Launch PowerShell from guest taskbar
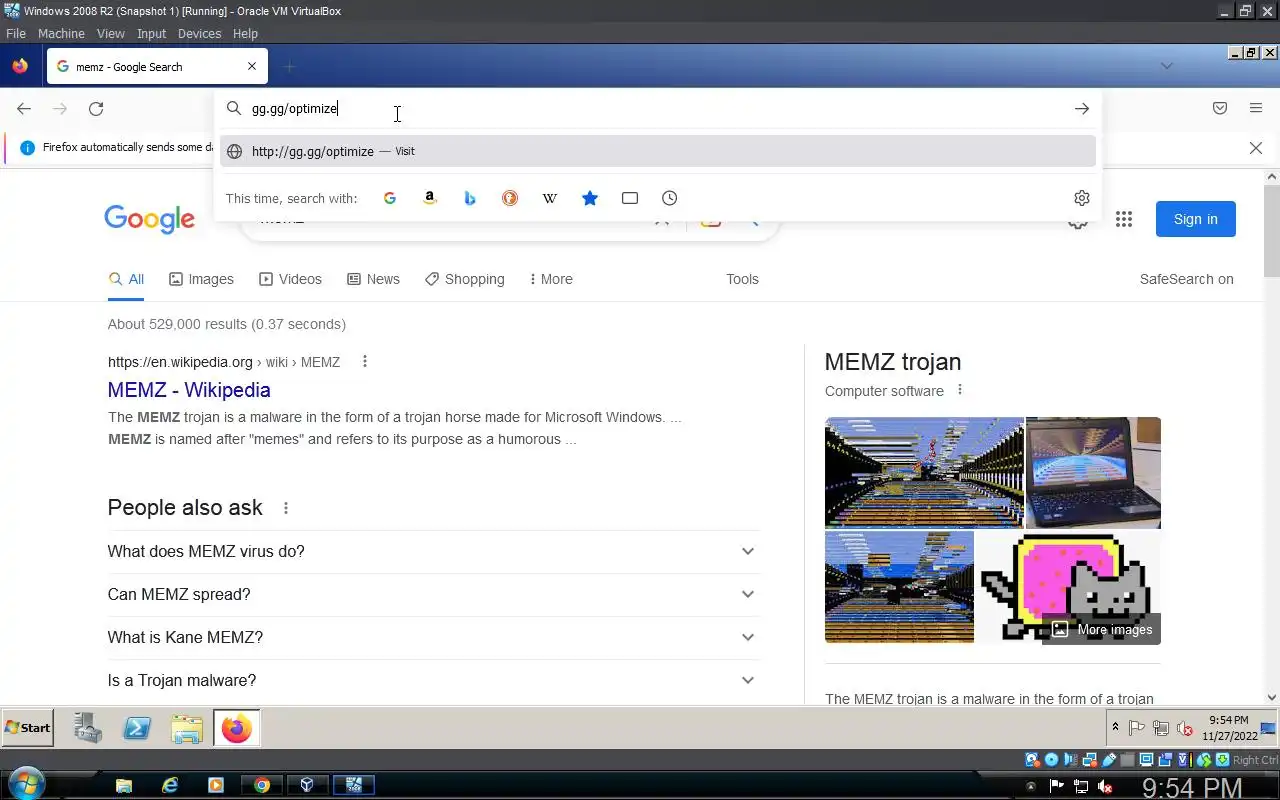 [137, 728]
